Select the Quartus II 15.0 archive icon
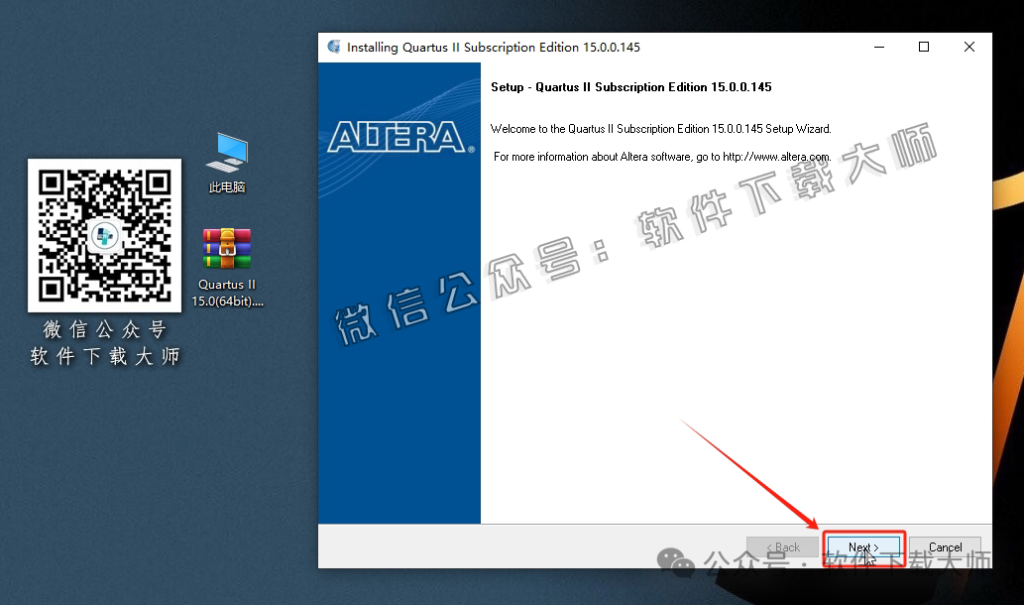The image size is (1024, 605). 227,265
